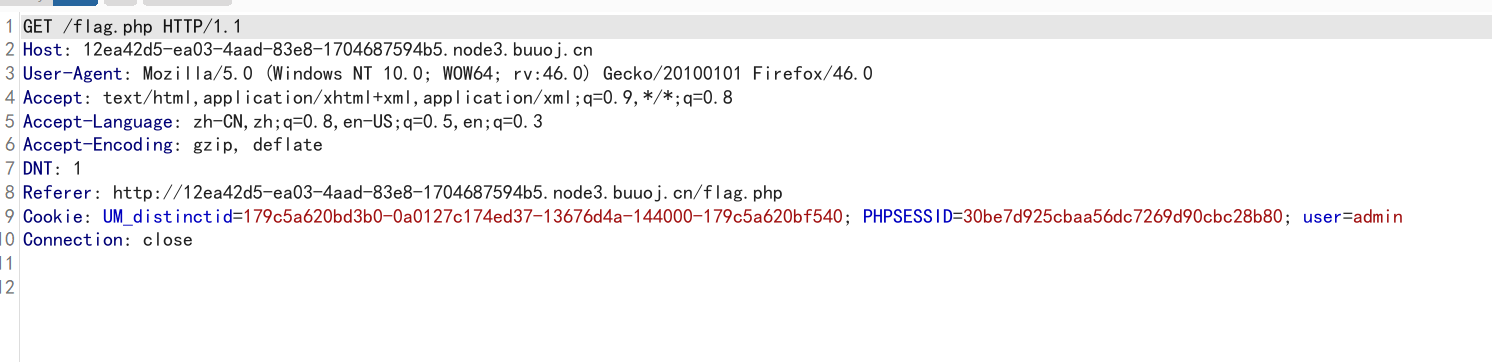Click the Referer URL ending in flag.php
This screenshot has height=362, width=1492.
pyautogui.click(x=447, y=193)
